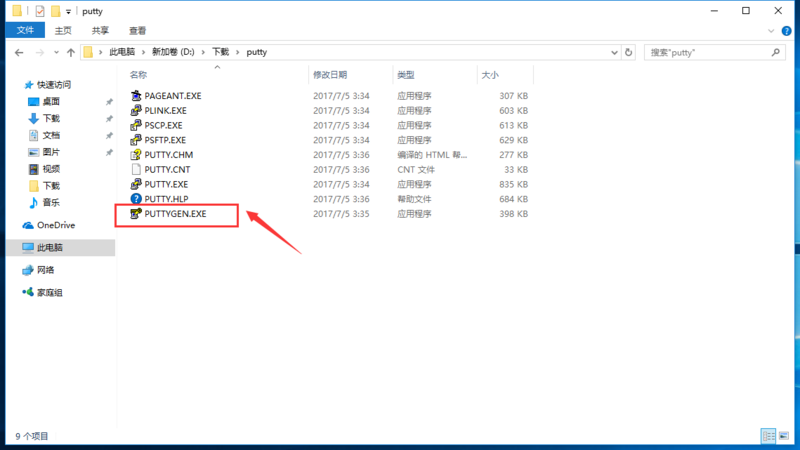Screen dimensions: 800x450
Task: Click the 帮助文件 type cell
Action: pyautogui.click(x=414, y=199)
